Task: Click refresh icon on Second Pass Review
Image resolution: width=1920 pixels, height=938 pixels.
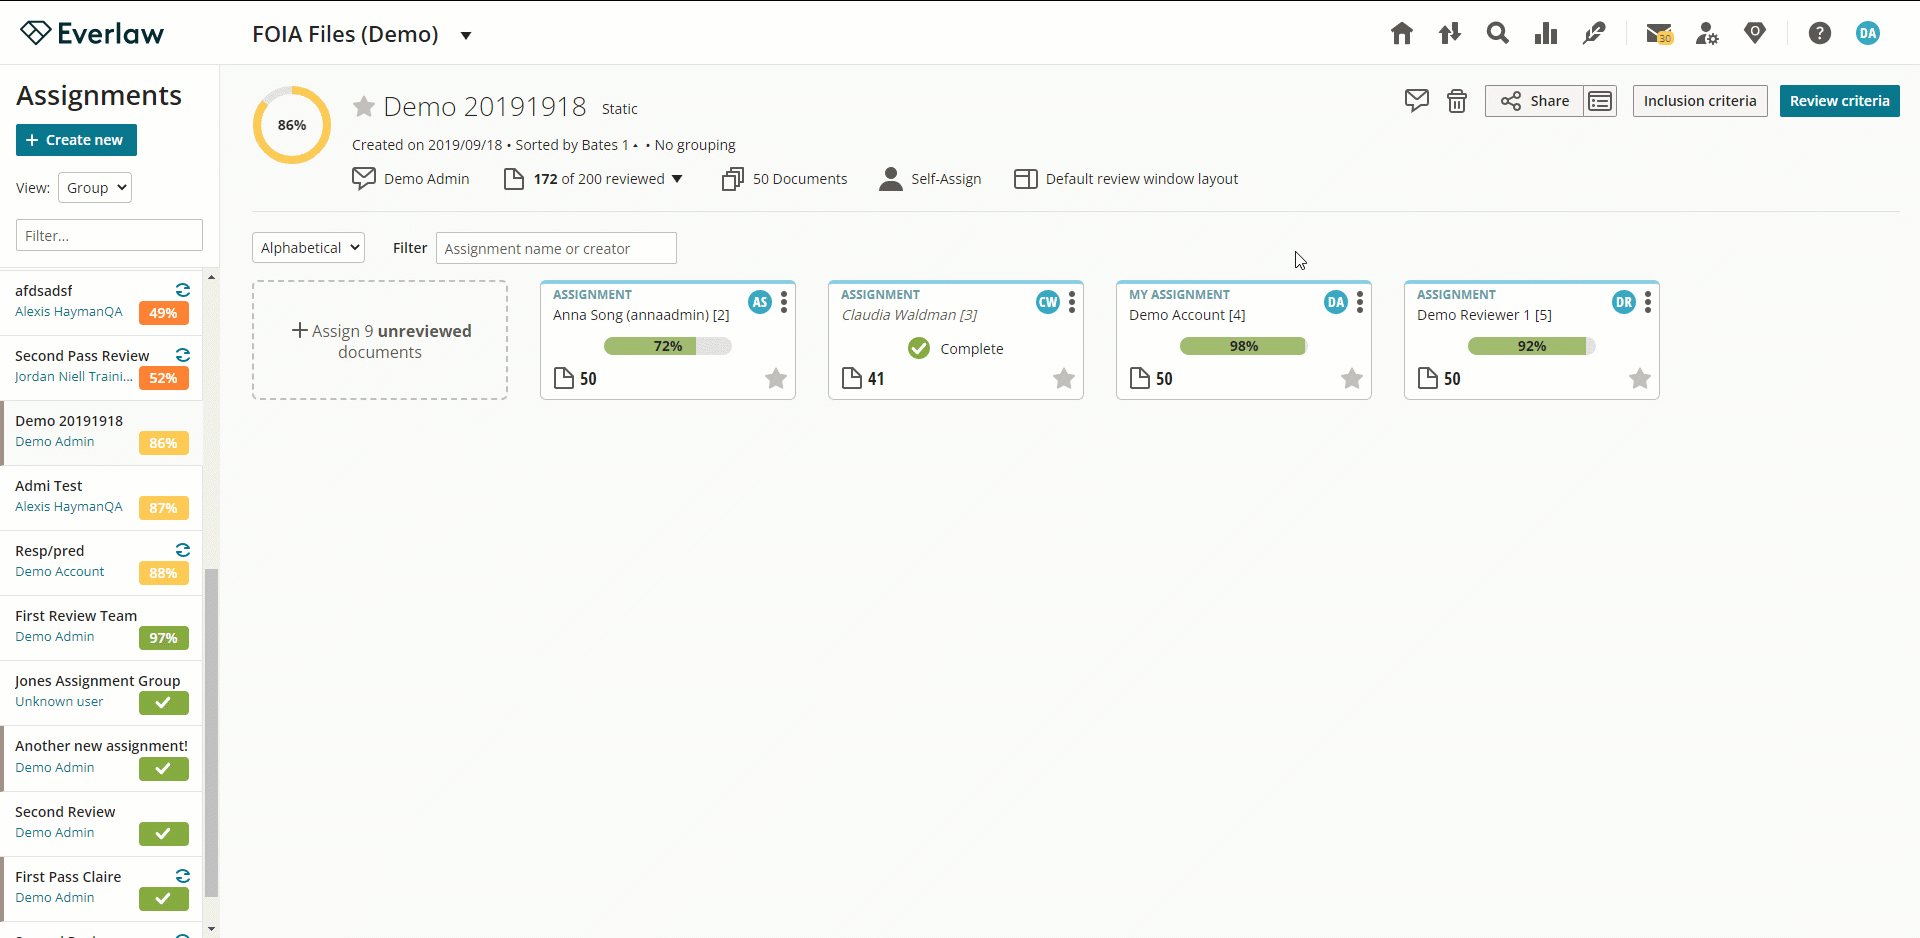Action: click(183, 355)
